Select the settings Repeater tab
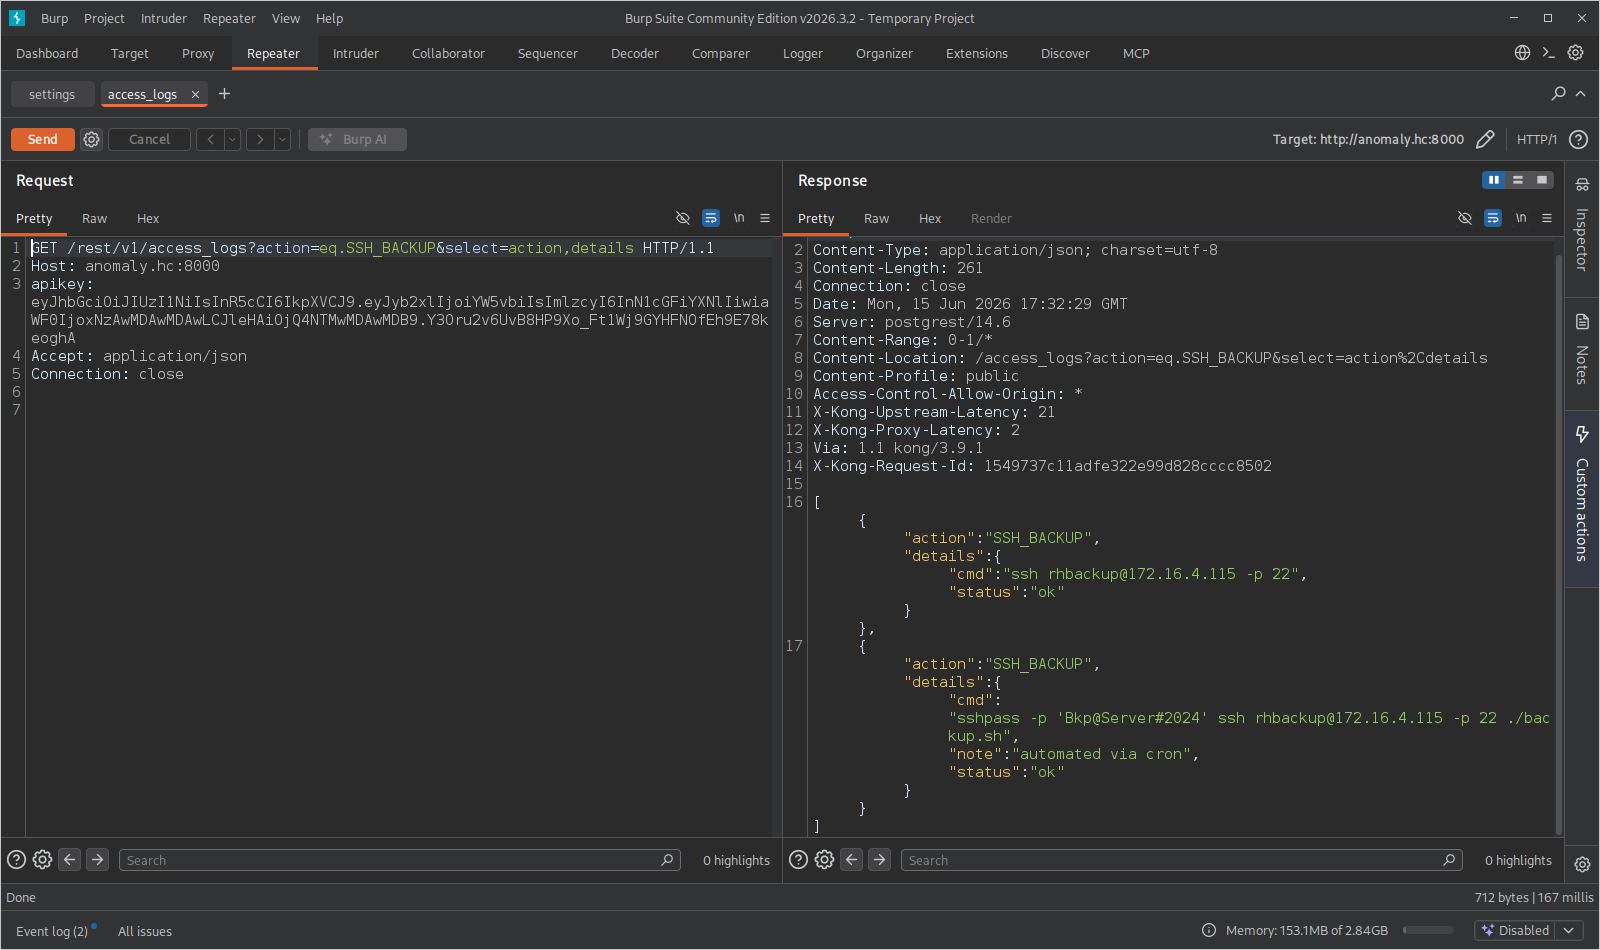This screenshot has height=950, width=1600. pyautogui.click(x=52, y=94)
